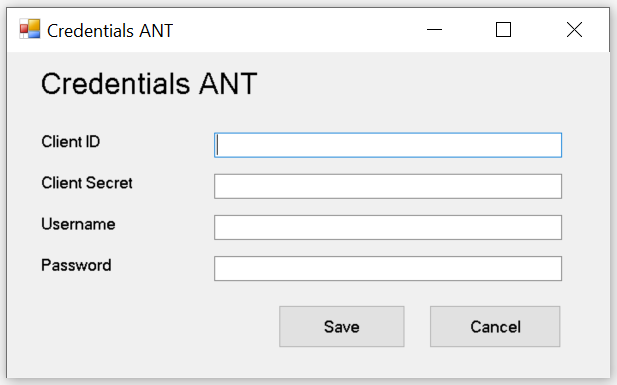Maximize the Credentials ANT window
617x385 pixels.
(503, 30)
